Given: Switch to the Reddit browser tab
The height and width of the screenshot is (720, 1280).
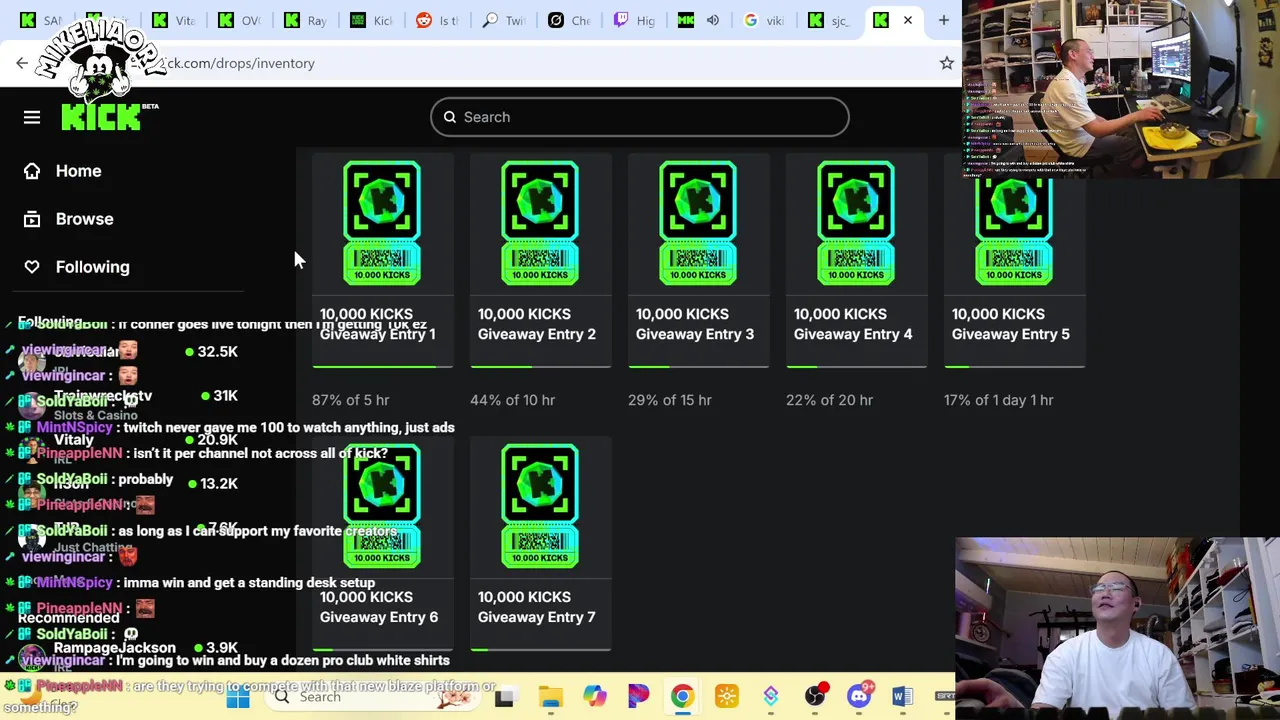Looking at the screenshot, I should coord(436,20).
